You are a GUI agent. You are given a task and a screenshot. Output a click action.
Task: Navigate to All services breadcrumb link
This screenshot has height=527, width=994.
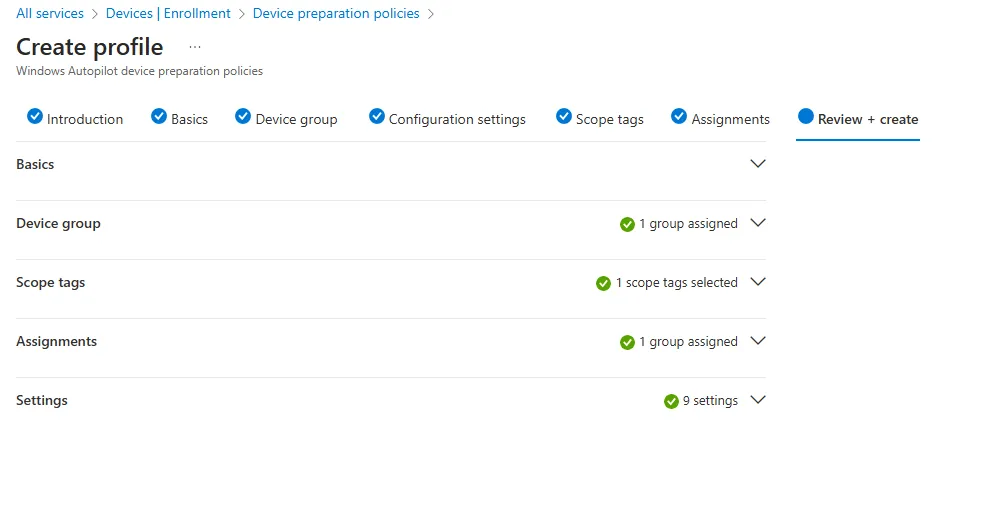[50, 14]
